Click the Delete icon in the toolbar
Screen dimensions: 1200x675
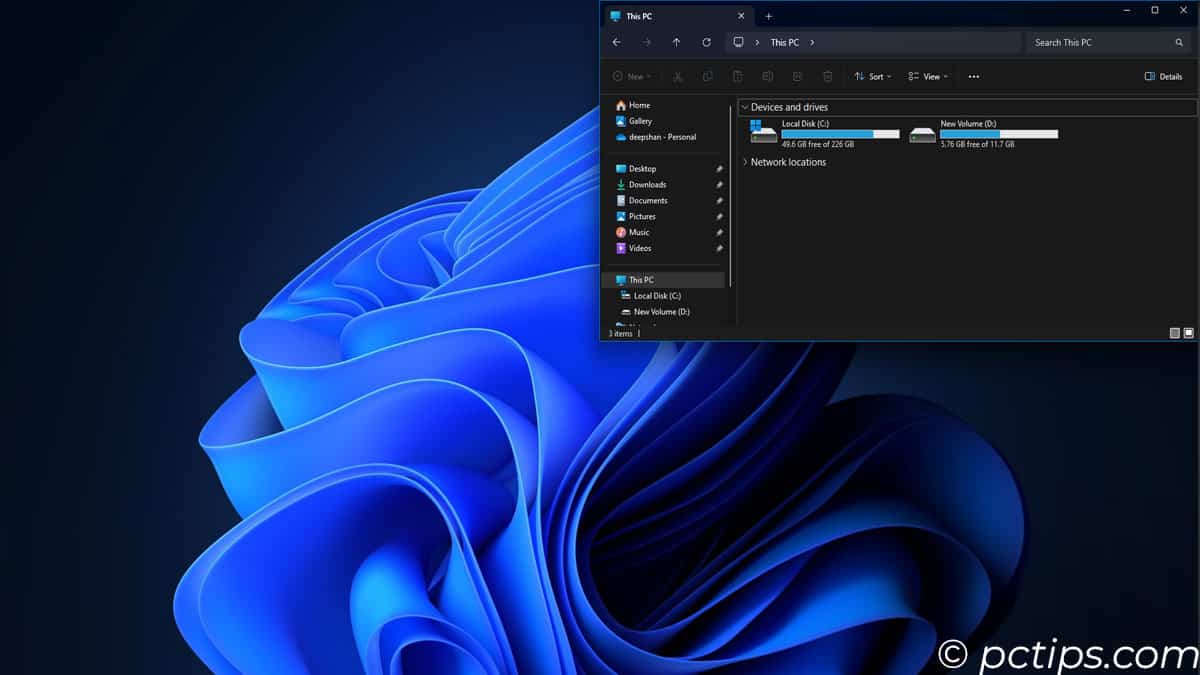(827, 76)
